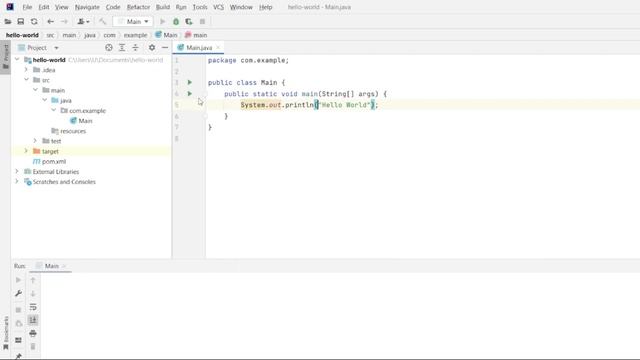This screenshot has width=640, height=360.
Task: Open the user/code-with-me icon dropdown
Action: 83,22
